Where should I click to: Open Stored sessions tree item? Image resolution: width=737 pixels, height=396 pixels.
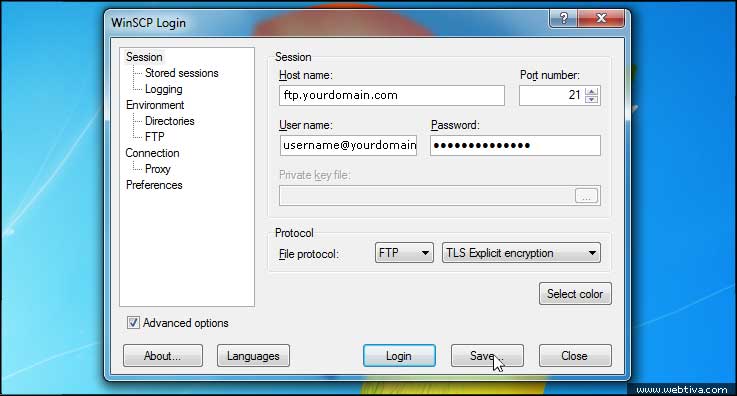point(181,73)
